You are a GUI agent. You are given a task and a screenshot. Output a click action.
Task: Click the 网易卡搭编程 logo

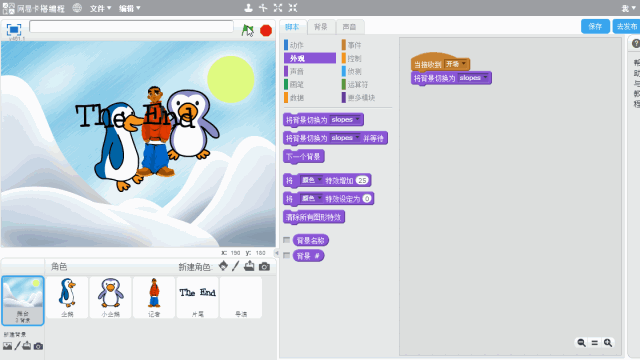pos(33,8)
